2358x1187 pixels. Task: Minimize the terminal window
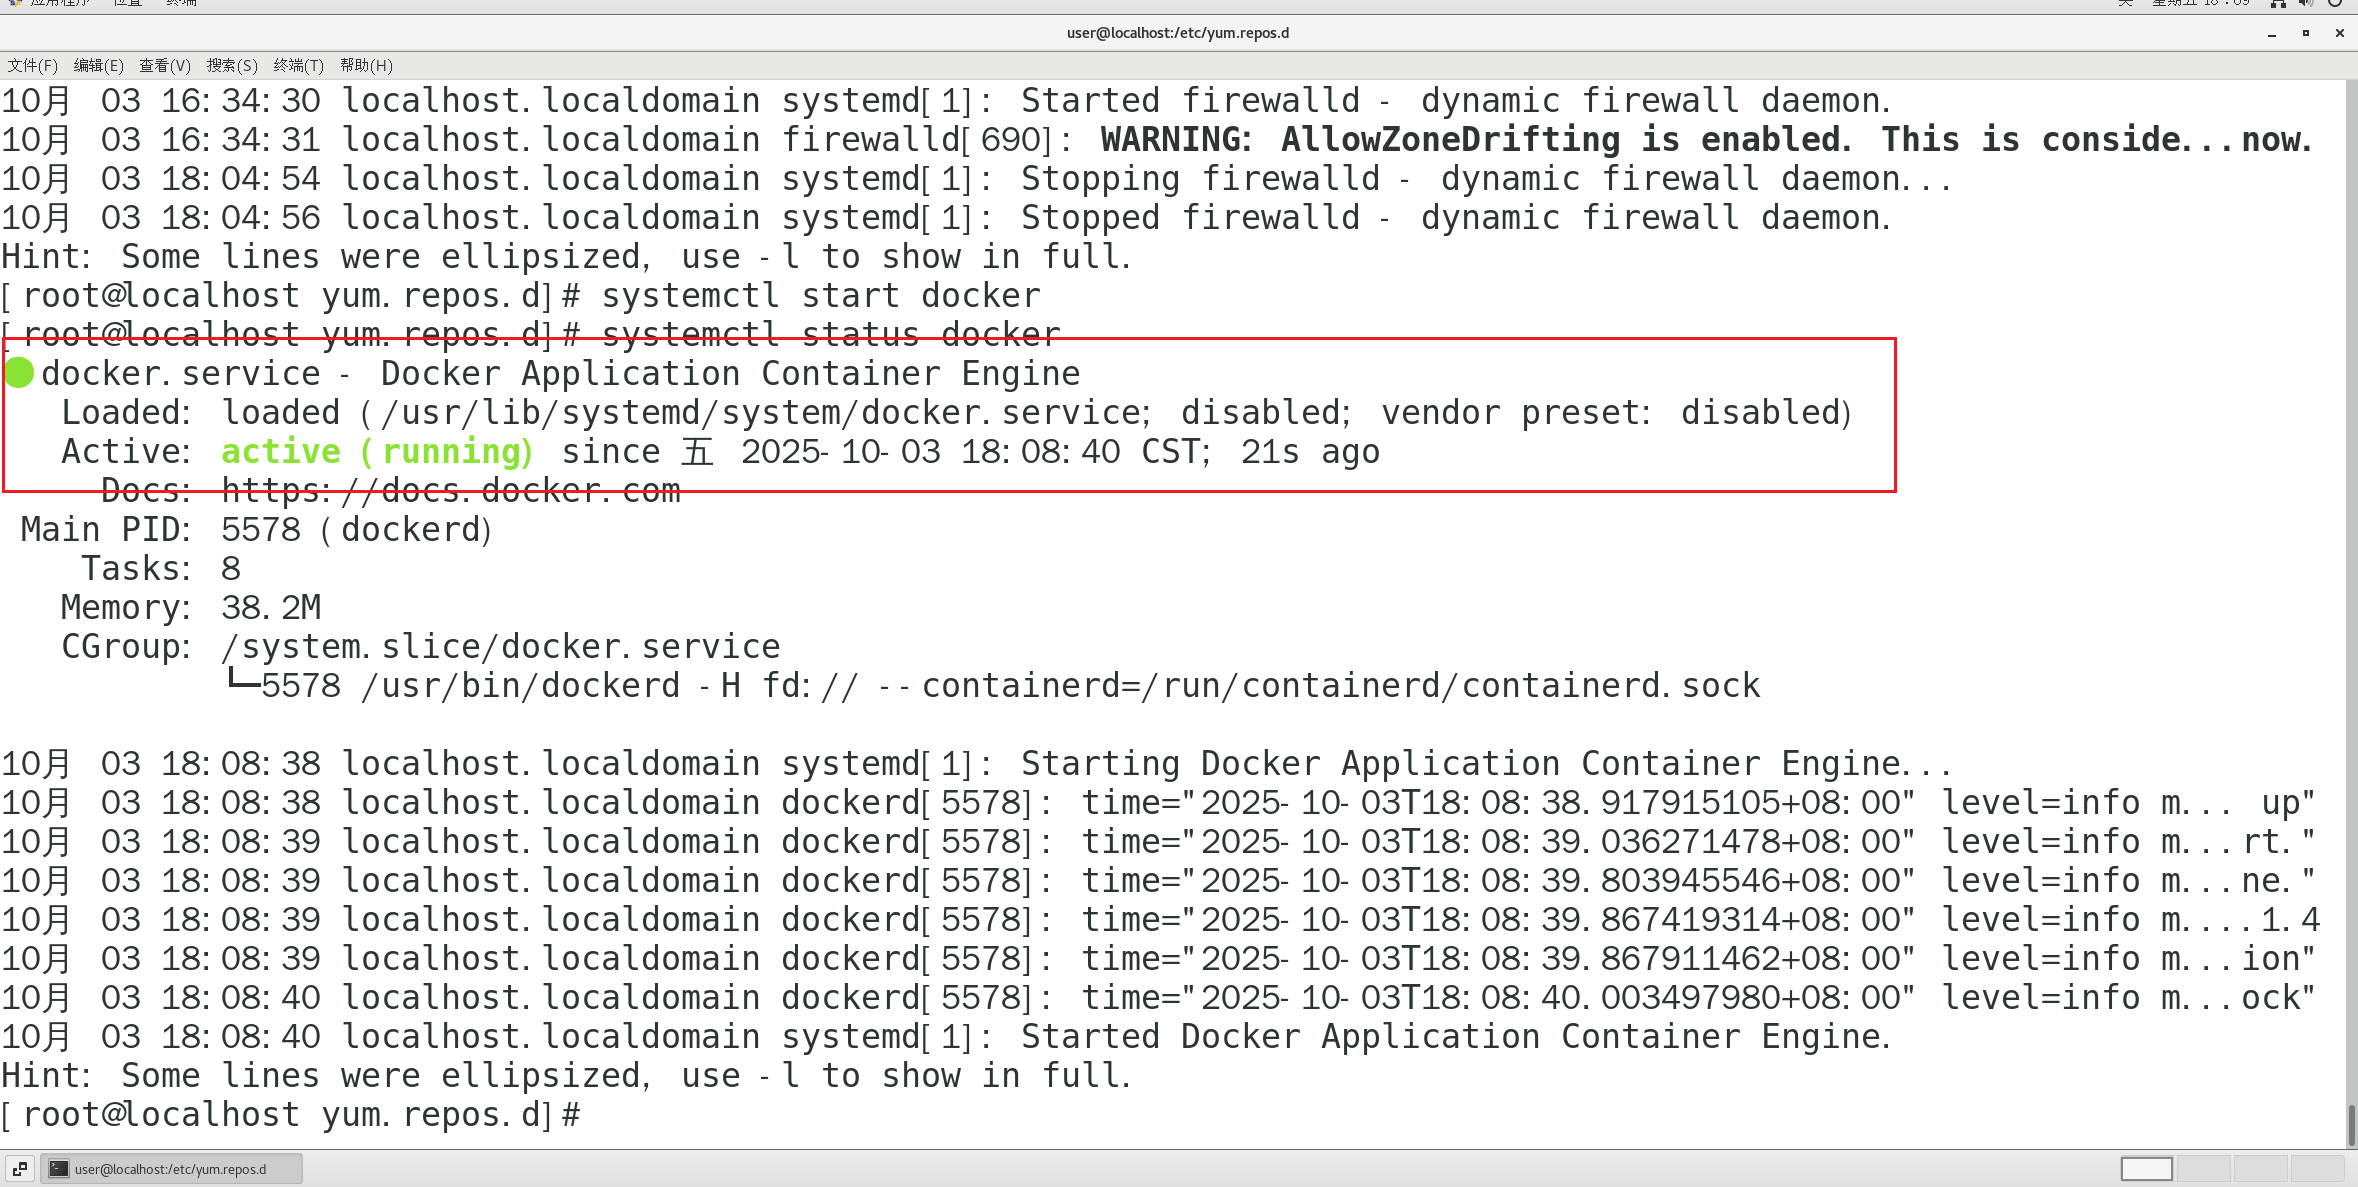[x=2272, y=34]
